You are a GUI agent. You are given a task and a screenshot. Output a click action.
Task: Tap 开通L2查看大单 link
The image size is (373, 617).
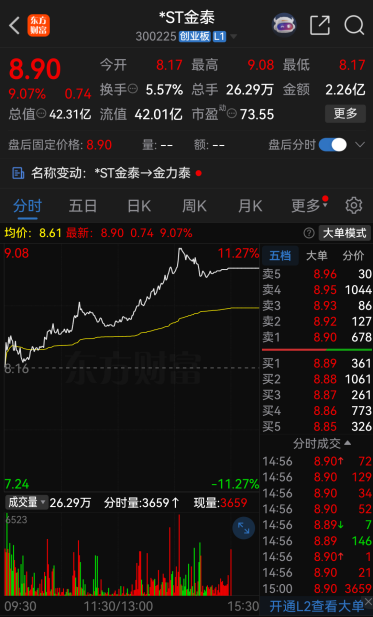pos(317,606)
